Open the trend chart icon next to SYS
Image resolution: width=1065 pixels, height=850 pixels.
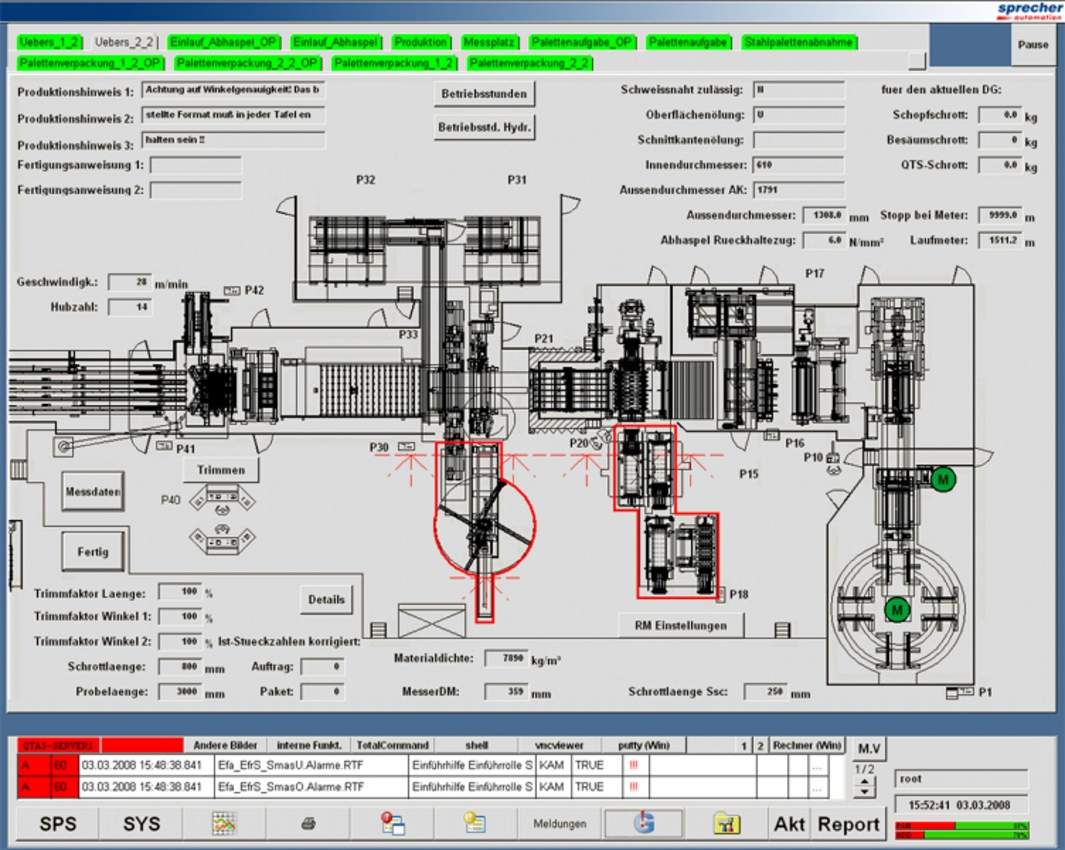pyautogui.click(x=224, y=824)
